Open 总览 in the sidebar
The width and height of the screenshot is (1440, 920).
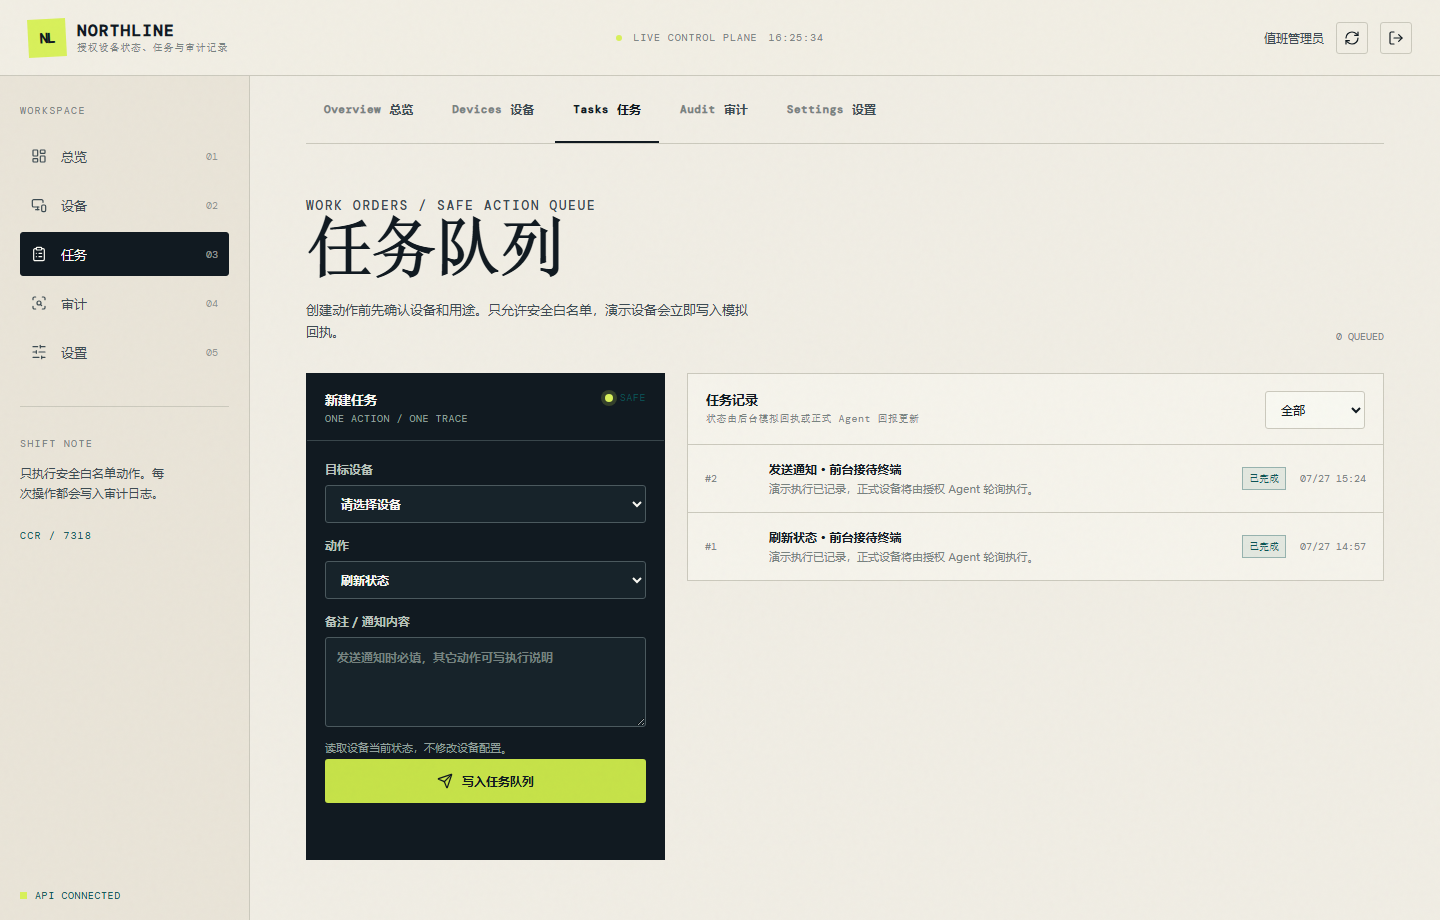point(124,156)
